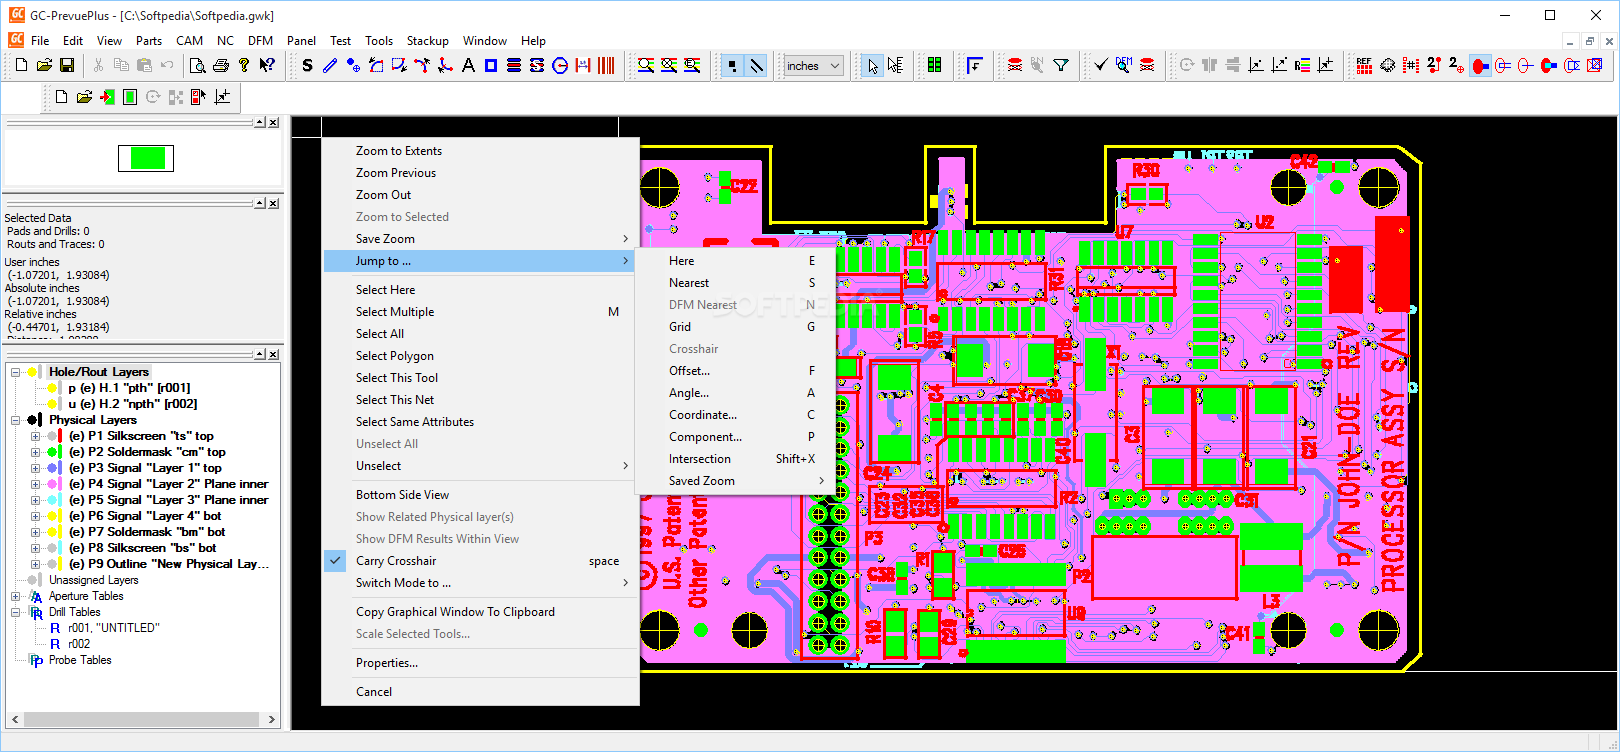Image resolution: width=1620 pixels, height=752 pixels.
Task: Click the red barcode stripes icon
Action: pos(606,65)
